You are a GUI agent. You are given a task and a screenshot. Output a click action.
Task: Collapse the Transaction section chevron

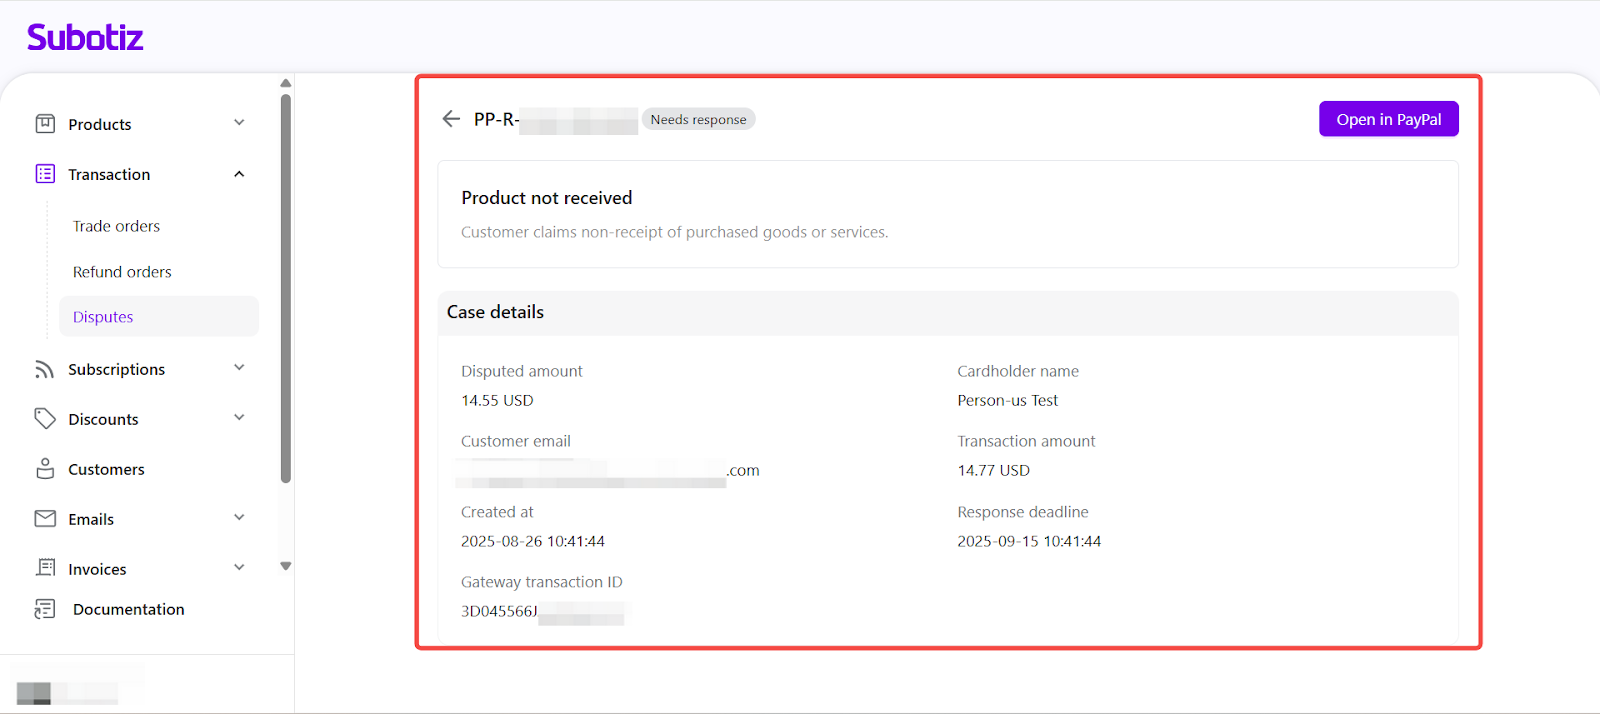239,174
